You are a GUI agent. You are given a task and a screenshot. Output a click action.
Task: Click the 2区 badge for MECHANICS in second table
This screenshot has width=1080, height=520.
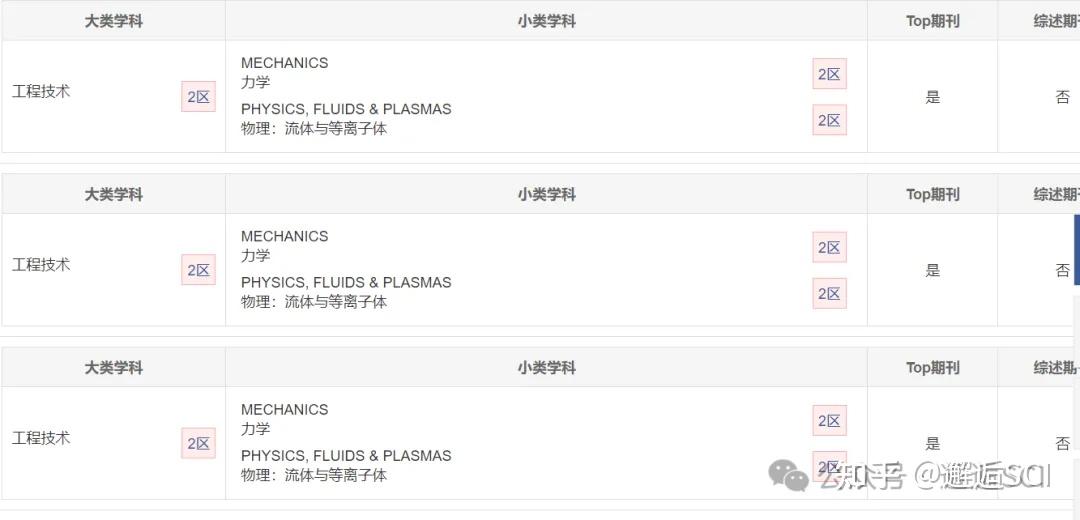(829, 247)
